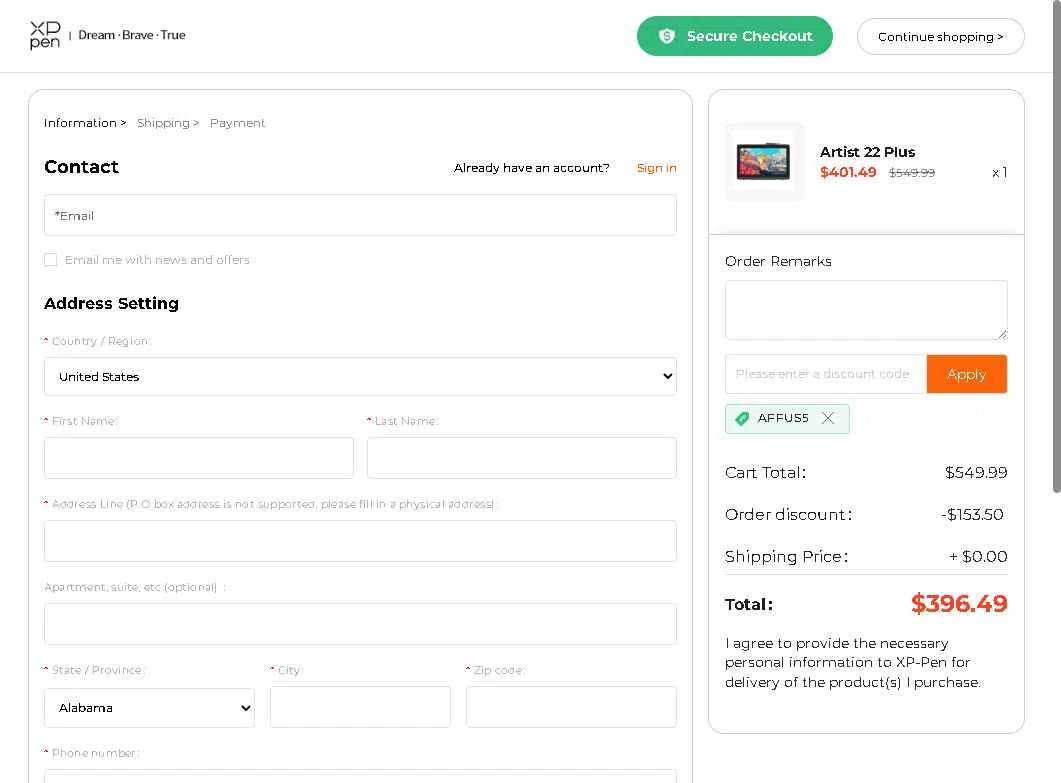
Task: Focus the Email input field
Action: click(x=360, y=215)
